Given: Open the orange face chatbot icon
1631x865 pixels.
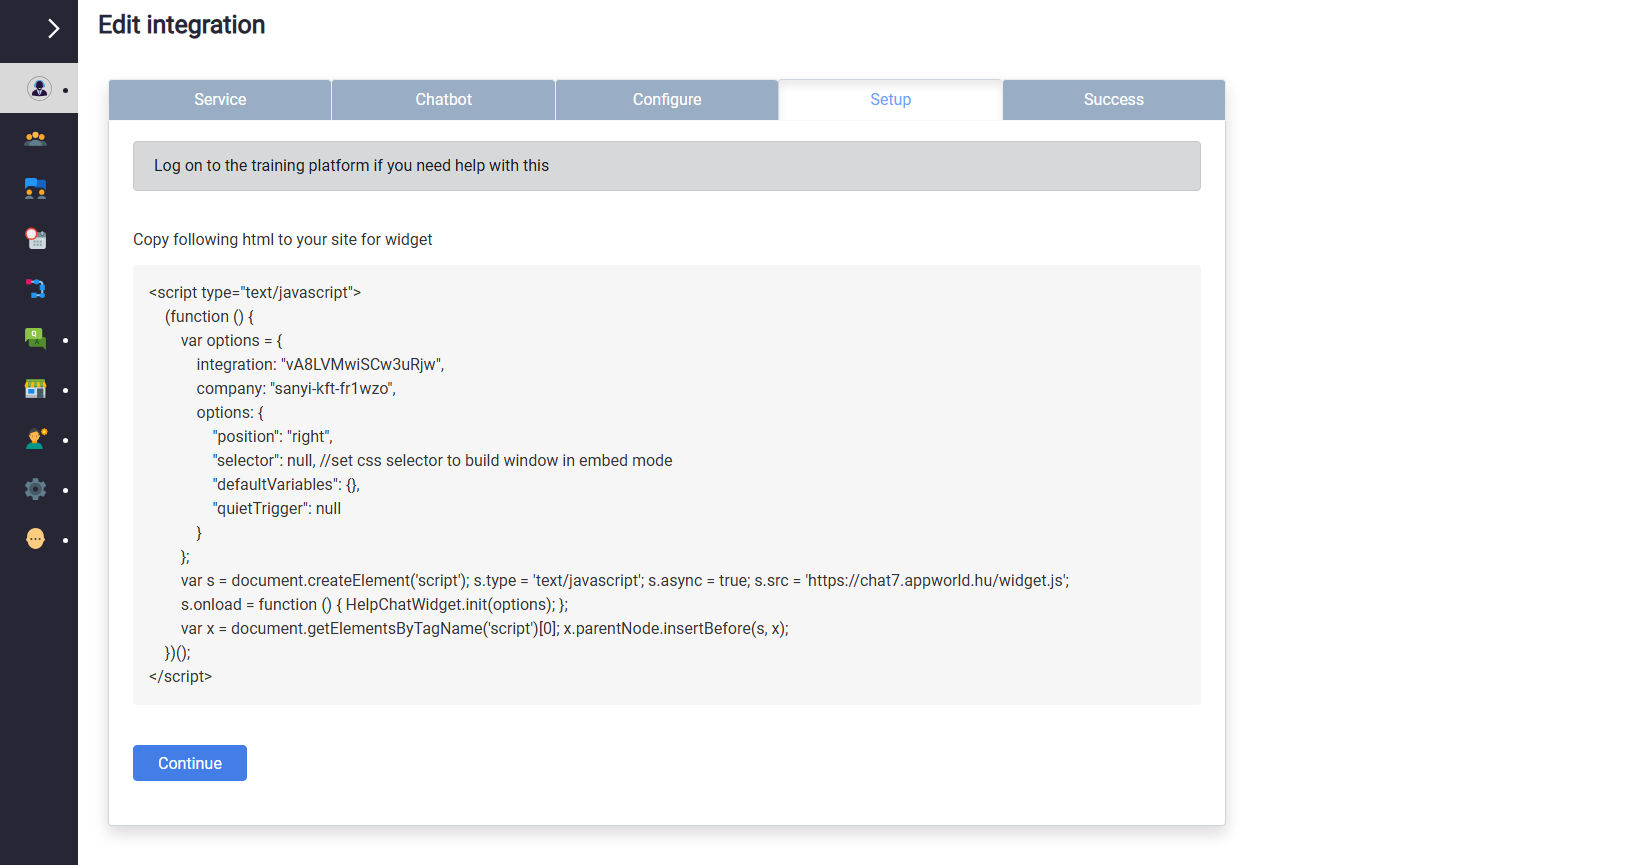Looking at the screenshot, I should (36, 539).
